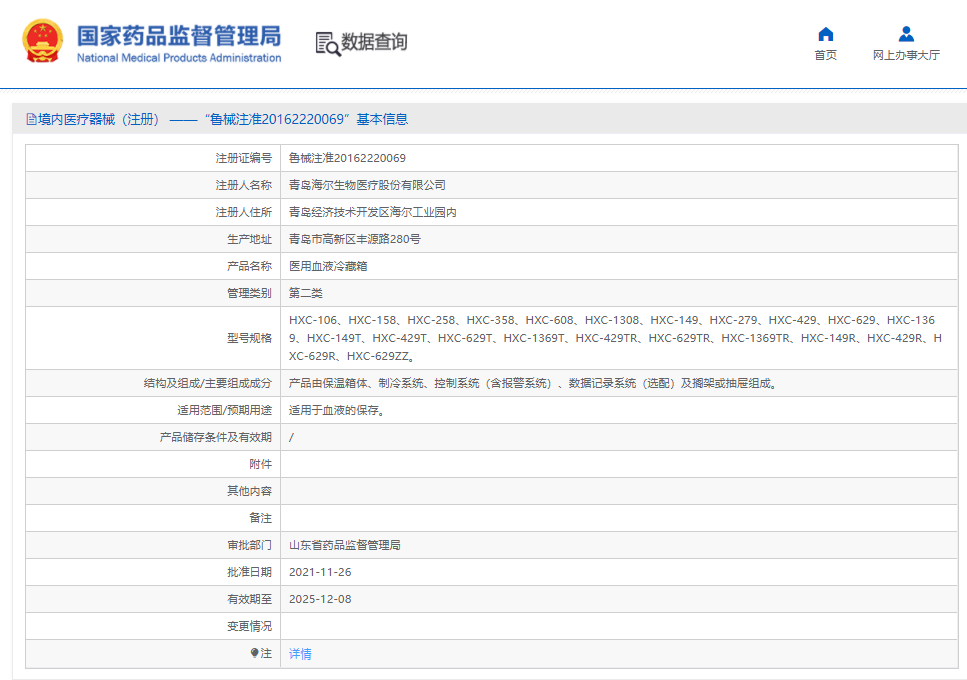This screenshot has width=967, height=680.
Task: Click approval date 2021-11-26
Action: point(320,572)
